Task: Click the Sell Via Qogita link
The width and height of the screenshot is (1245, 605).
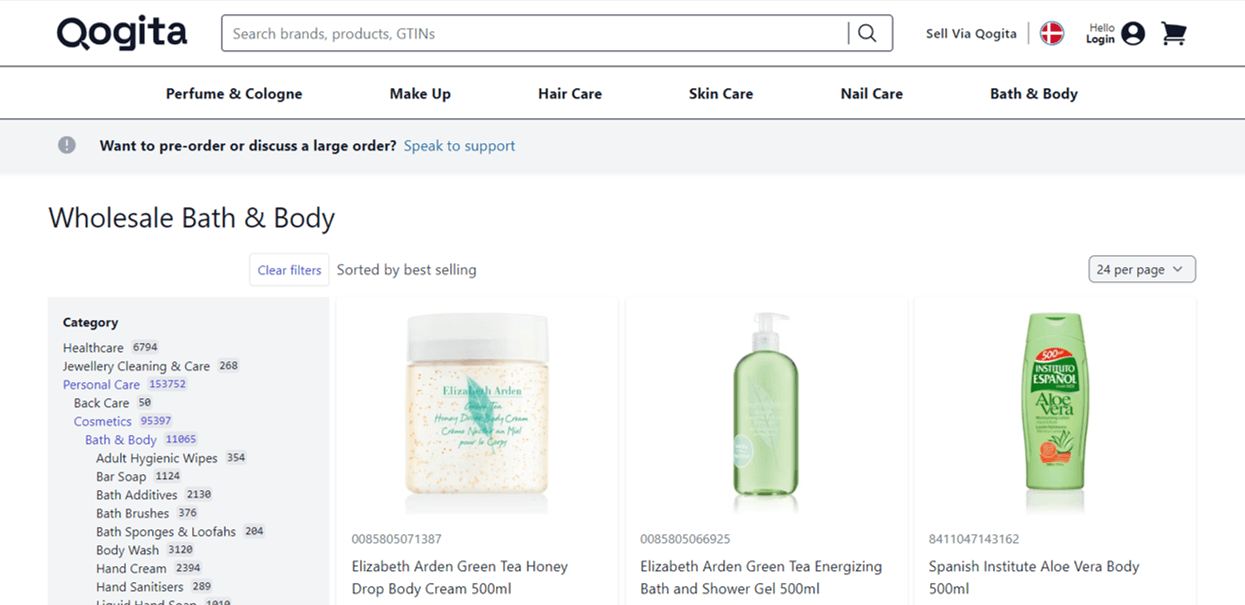Action: (x=971, y=33)
